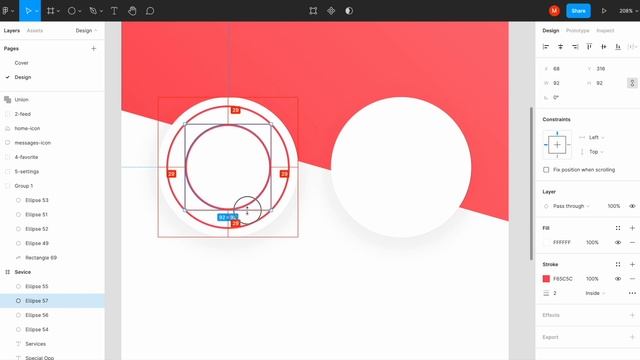Select the Pen tool
This screenshot has width=640, height=360.
(93, 11)
